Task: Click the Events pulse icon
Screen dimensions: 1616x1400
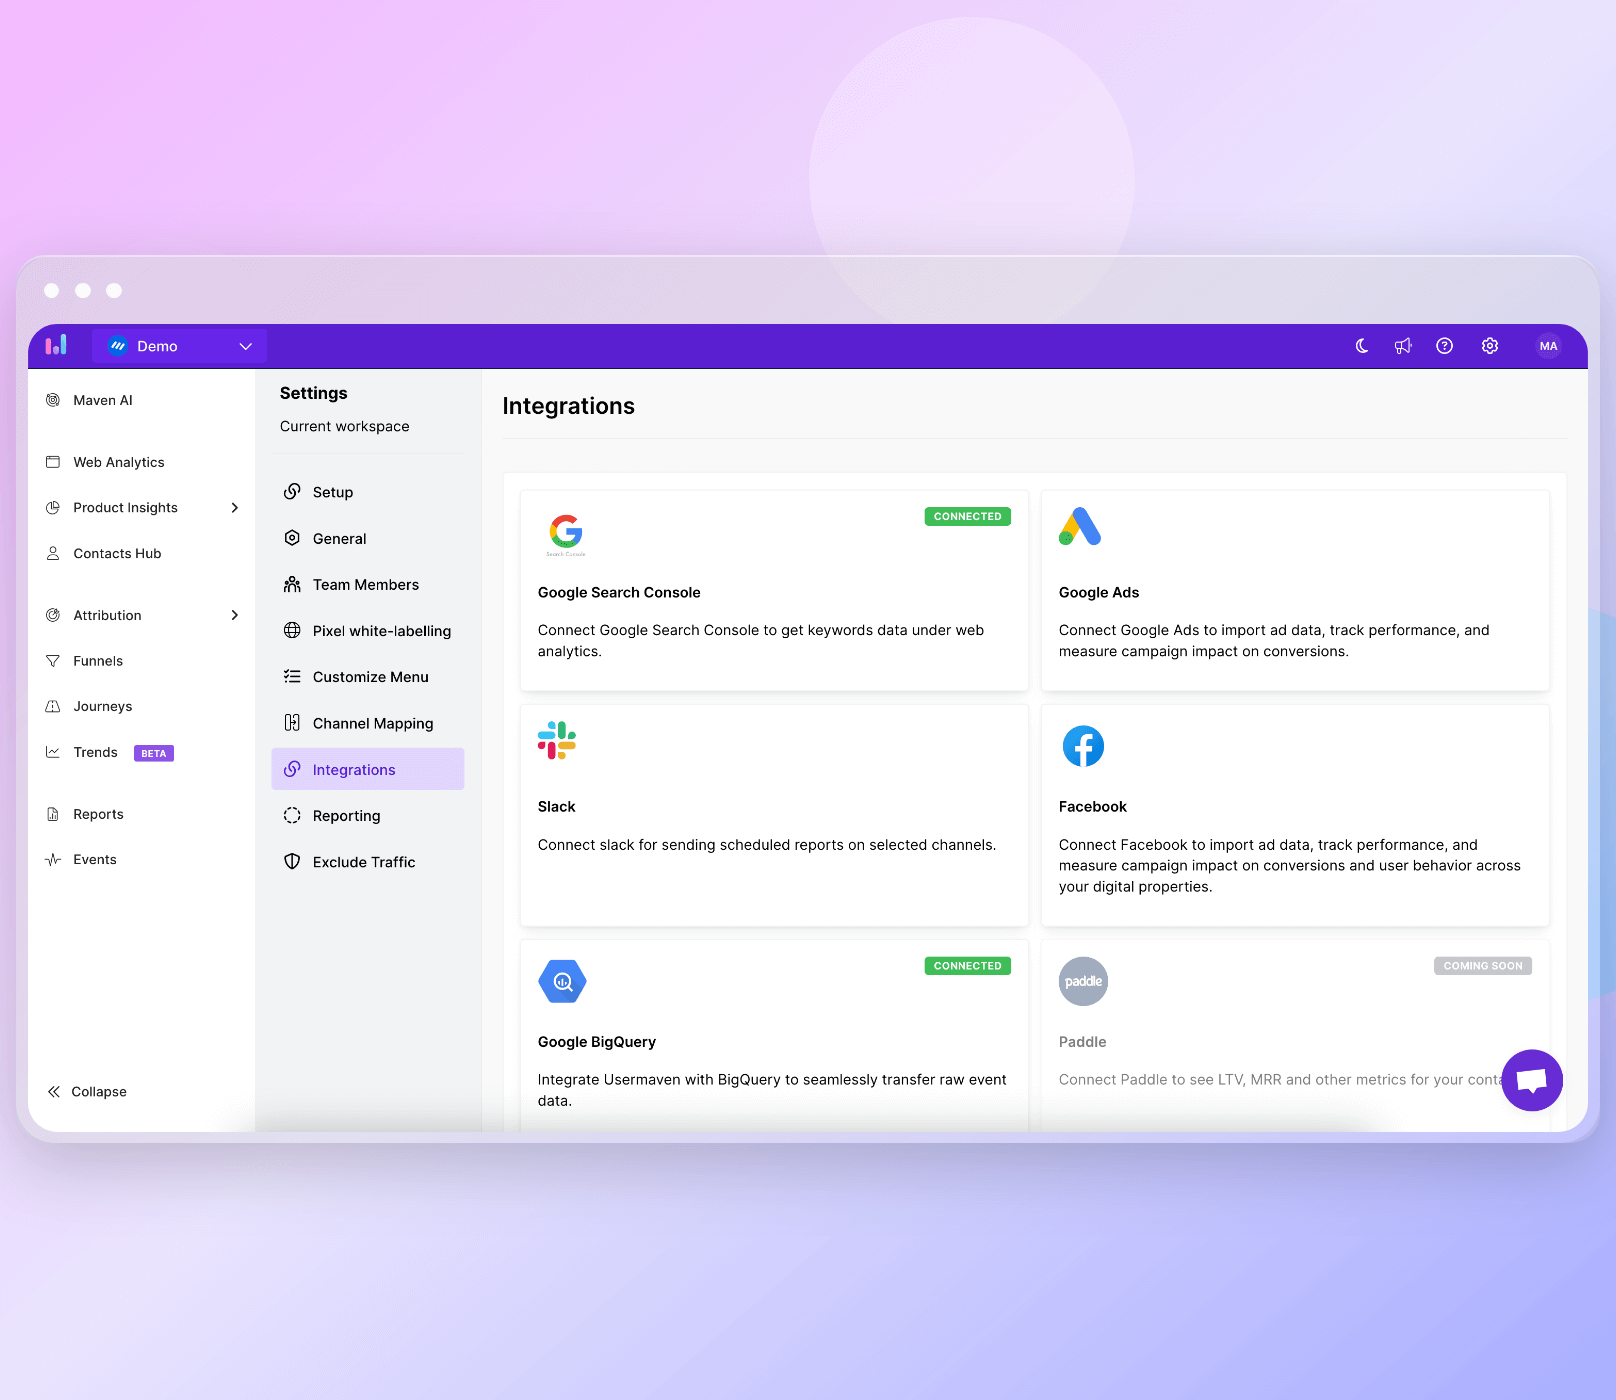Action: click(53, 859)
